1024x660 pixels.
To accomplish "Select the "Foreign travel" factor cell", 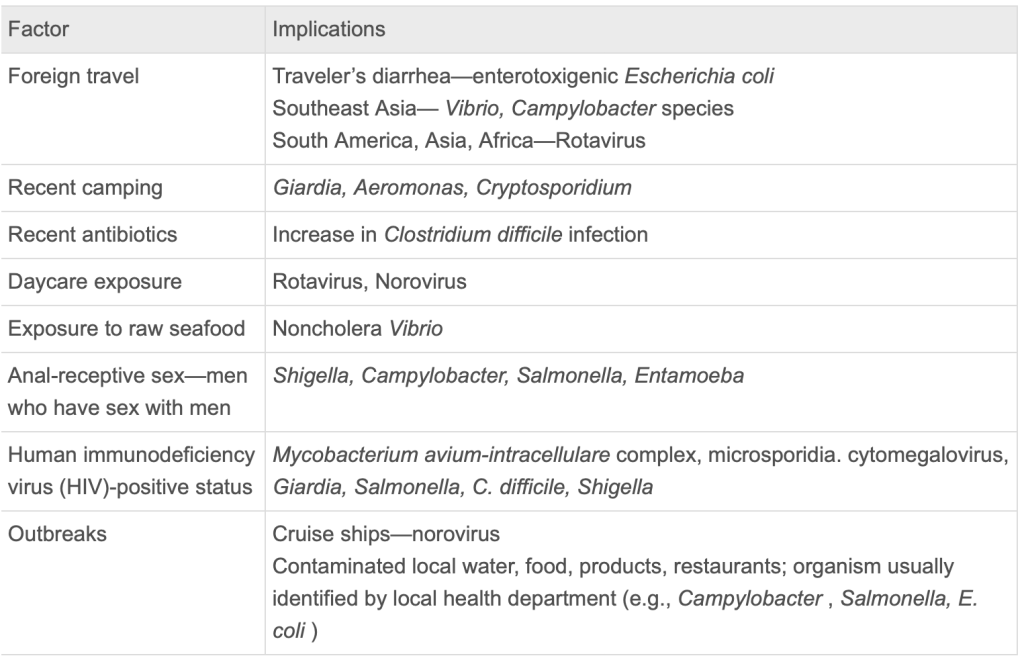I will (x=73, y=77).
